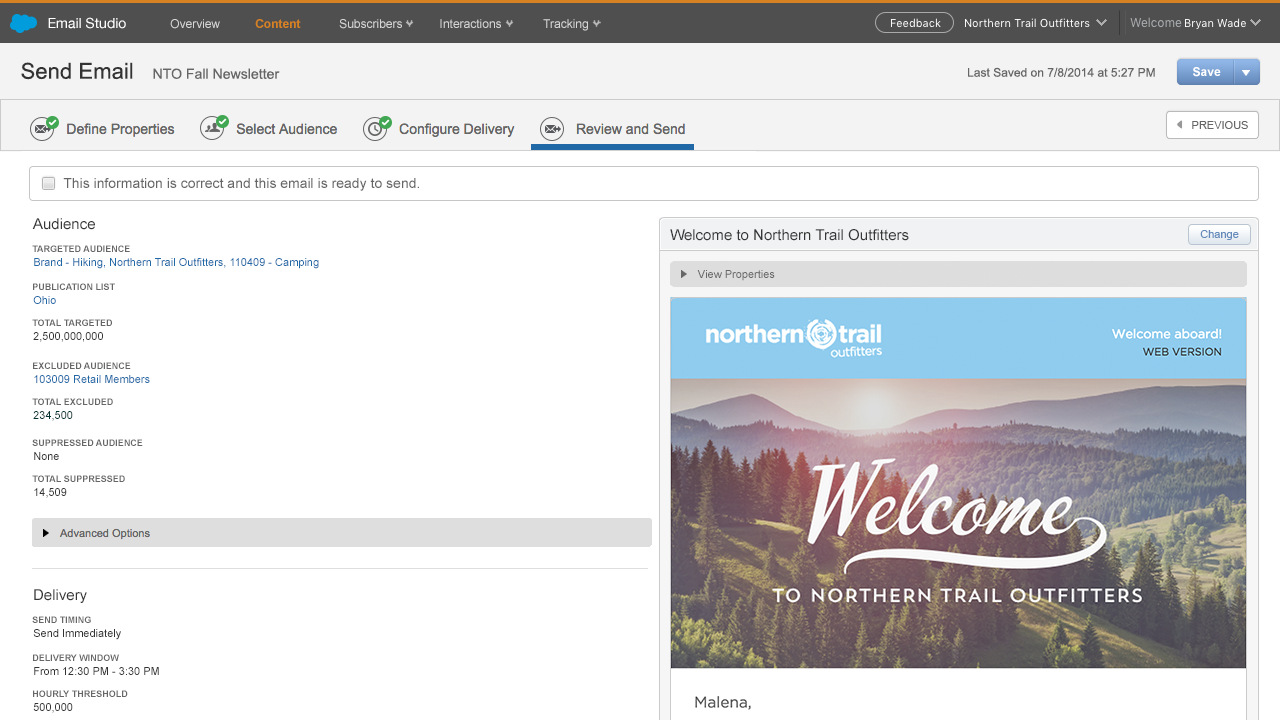Click the WEB VERSION link in email preview

[1182, 352]
